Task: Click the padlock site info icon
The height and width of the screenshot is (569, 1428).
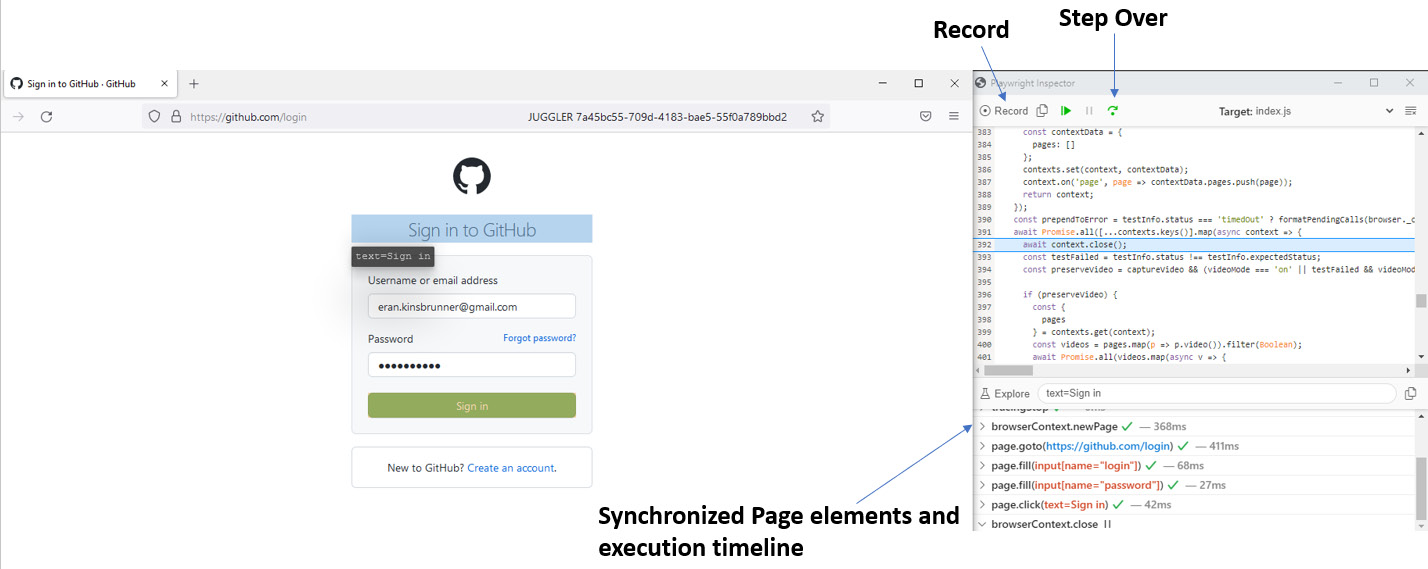Action: click(x=176, y=117)
